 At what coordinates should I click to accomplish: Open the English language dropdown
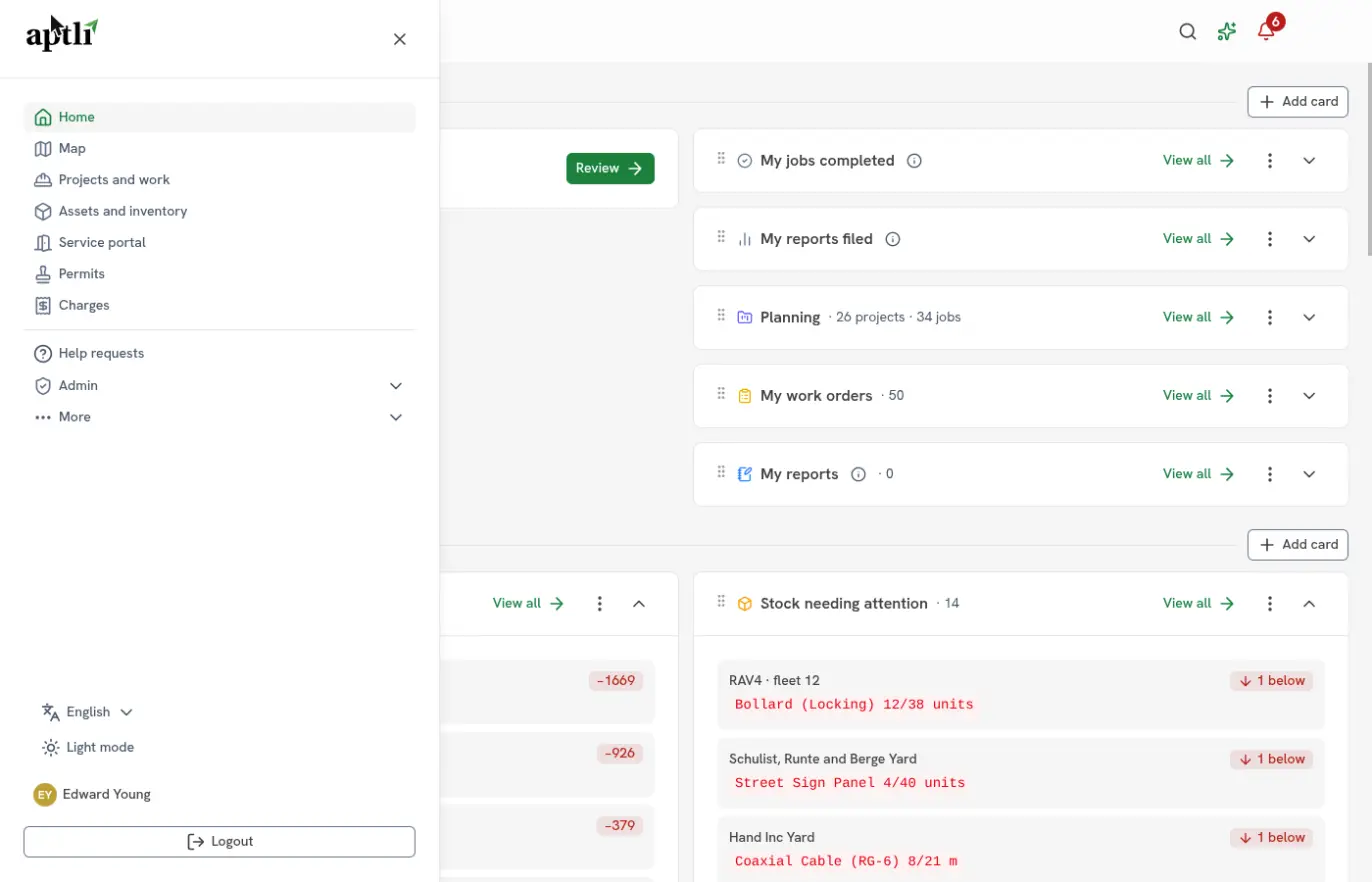click(88, 712)
